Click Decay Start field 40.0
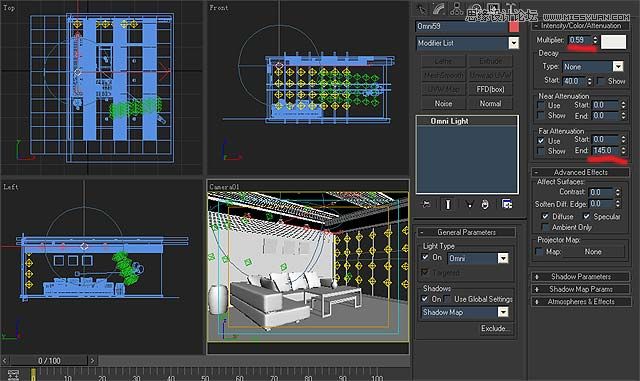The image size is (640, 381). (x=574, y=81)
